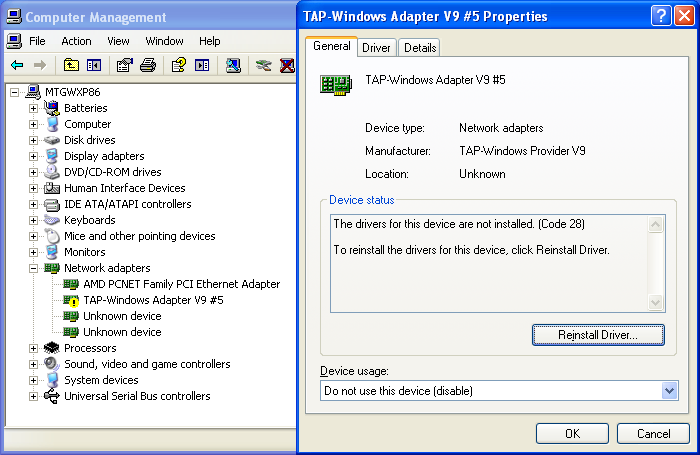The image size is (700, 455).
Task: Click the Universal Serial Bus controllers icon
Action: pyautogui.click(x=52, y=396)
